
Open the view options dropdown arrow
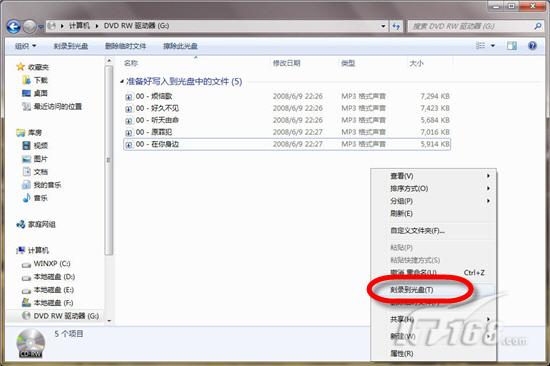pos(493,46)
